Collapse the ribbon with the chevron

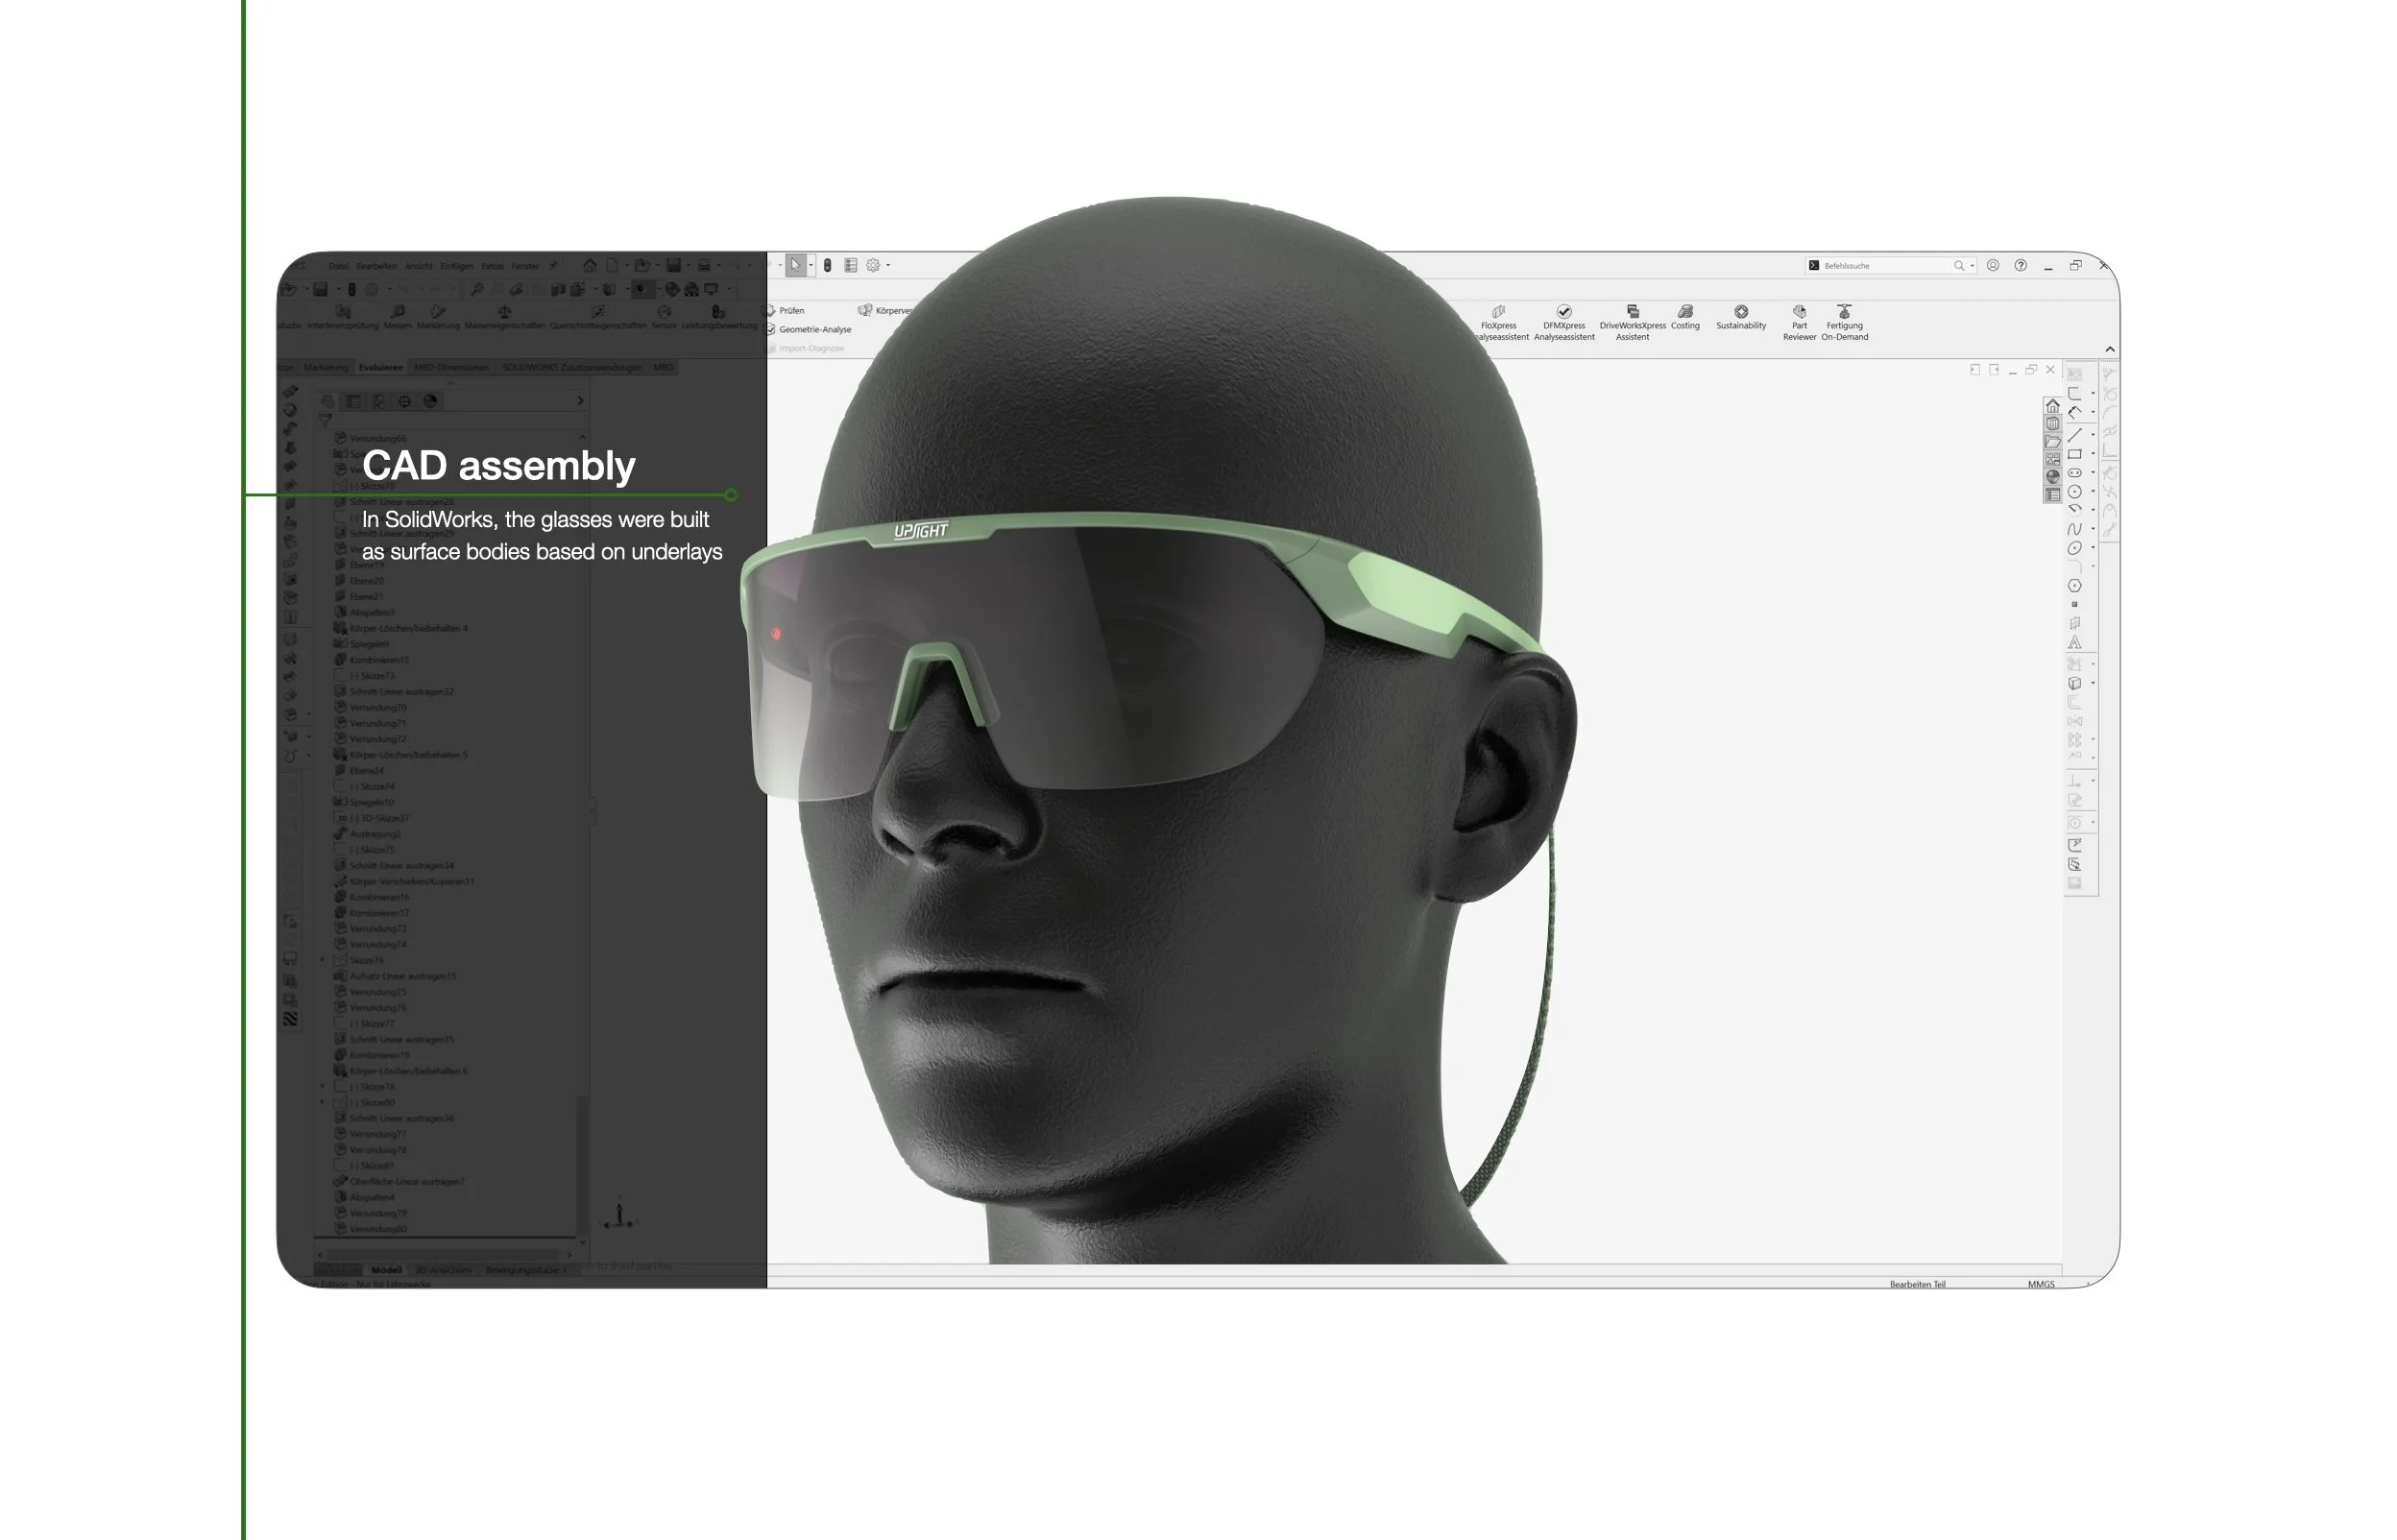[x=2110, y=349]
